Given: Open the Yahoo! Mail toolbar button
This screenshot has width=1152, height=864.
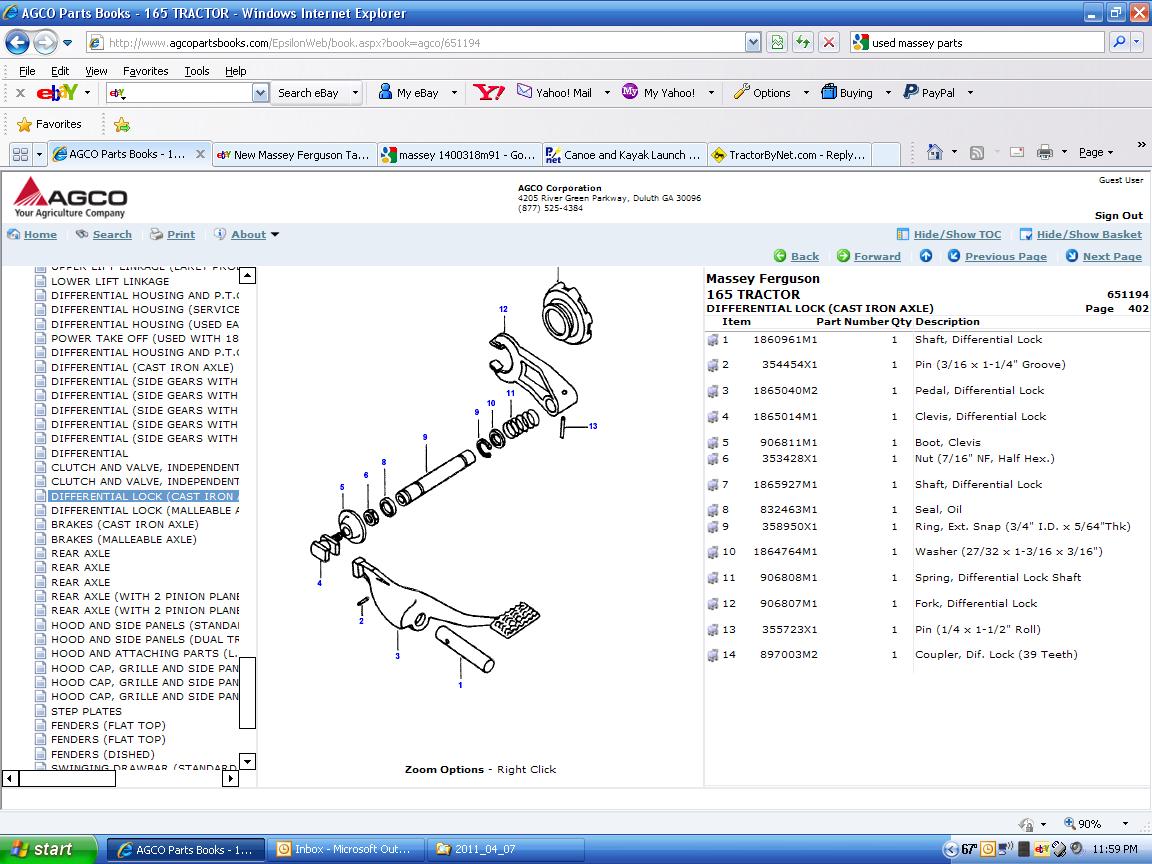Looking at the screenshot, I should point(554,93).
